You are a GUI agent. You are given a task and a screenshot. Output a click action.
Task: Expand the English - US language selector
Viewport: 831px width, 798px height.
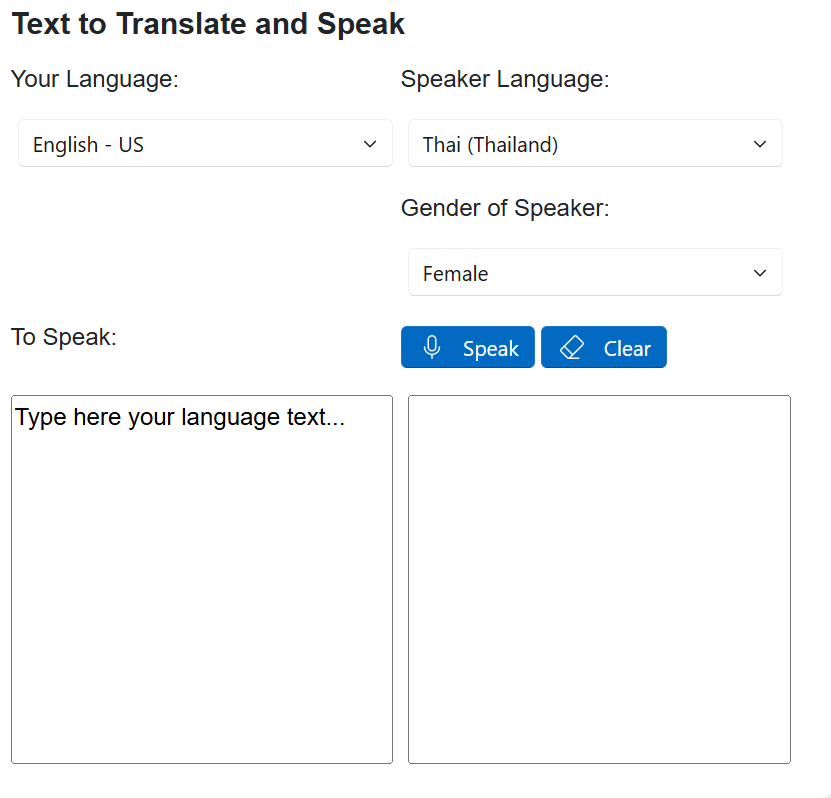click(205, 143)
